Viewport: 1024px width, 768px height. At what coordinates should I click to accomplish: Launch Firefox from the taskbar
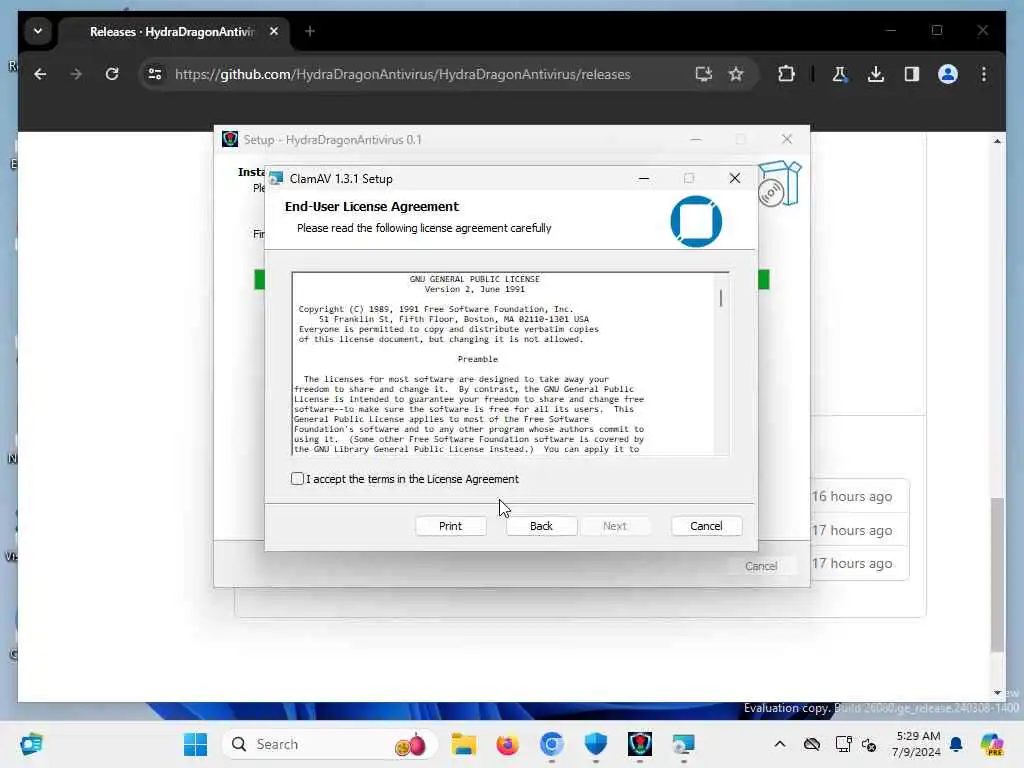pyautogui.click(x=507, y=744)
